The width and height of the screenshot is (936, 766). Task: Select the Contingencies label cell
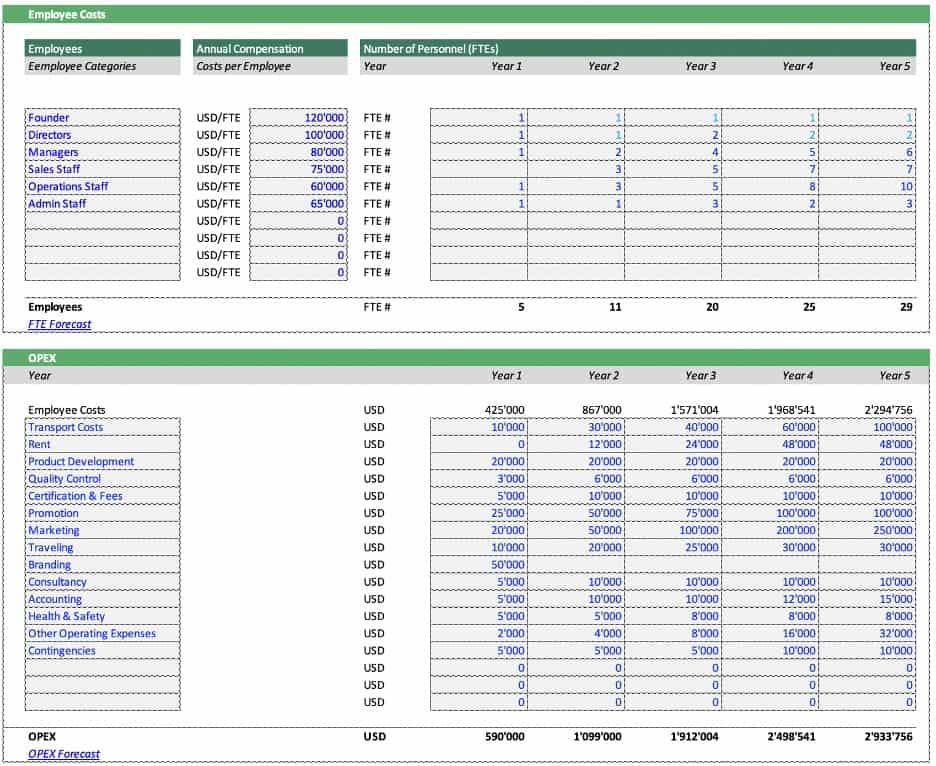(x=103, y=651)
